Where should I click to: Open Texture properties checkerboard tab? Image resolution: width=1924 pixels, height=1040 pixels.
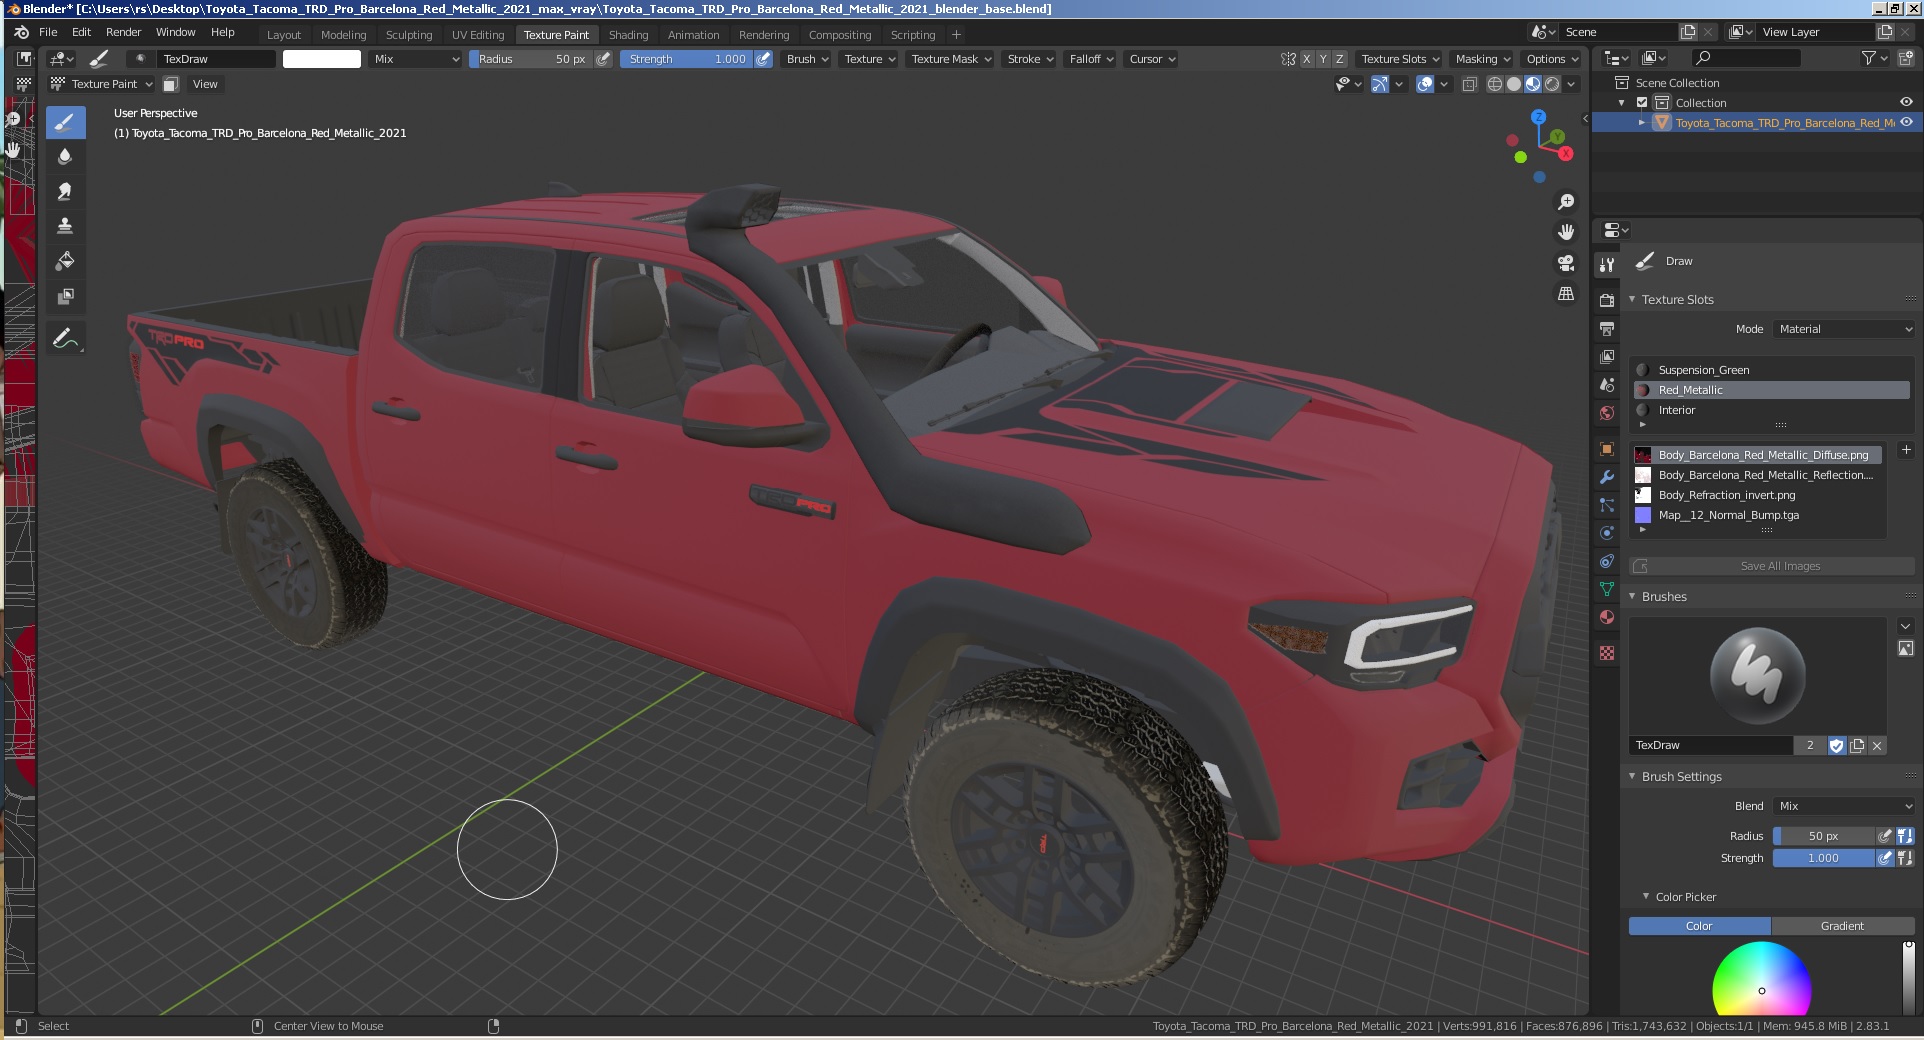coord(1607,653)
